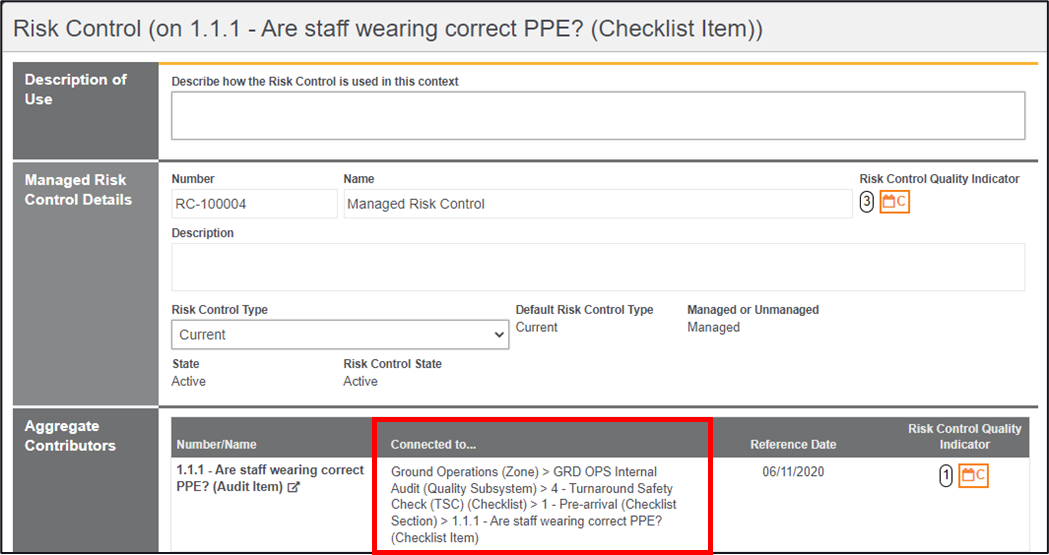Click the Name field with Managed Risk Control
Viewport: 1049px width, 555px height.
[x=597, y=204]
